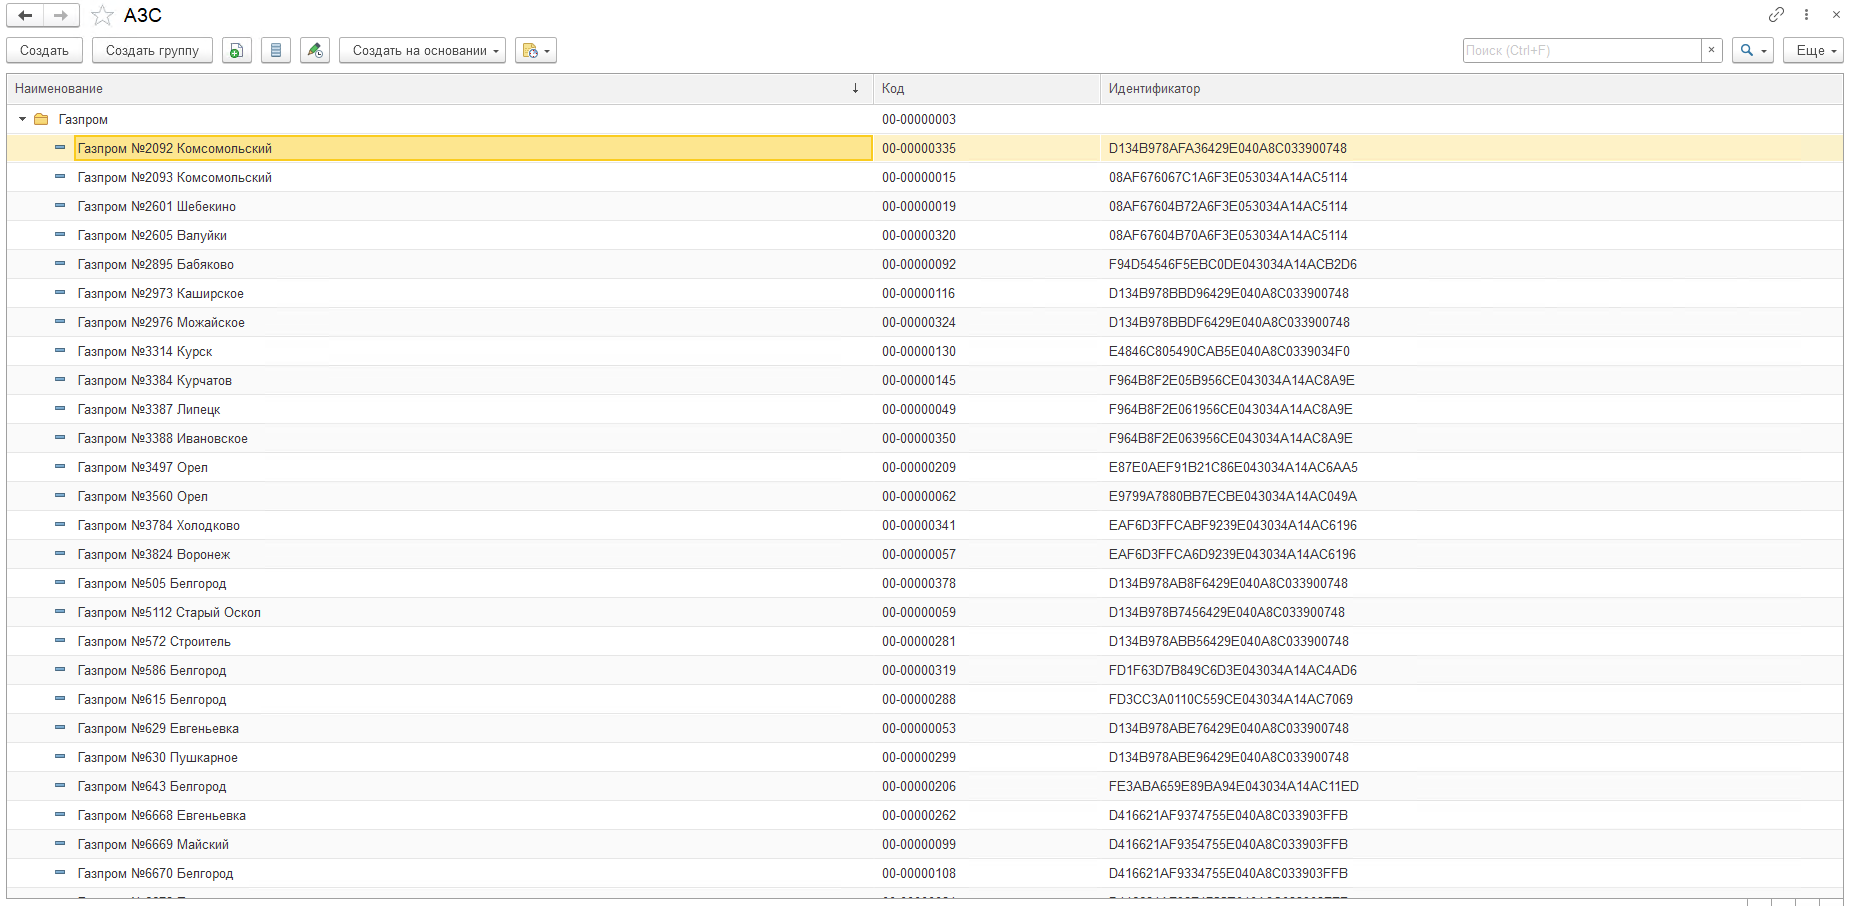Get link to this list via chain icon
This screenshot has width=1850, height=906.
(1776, 14)
